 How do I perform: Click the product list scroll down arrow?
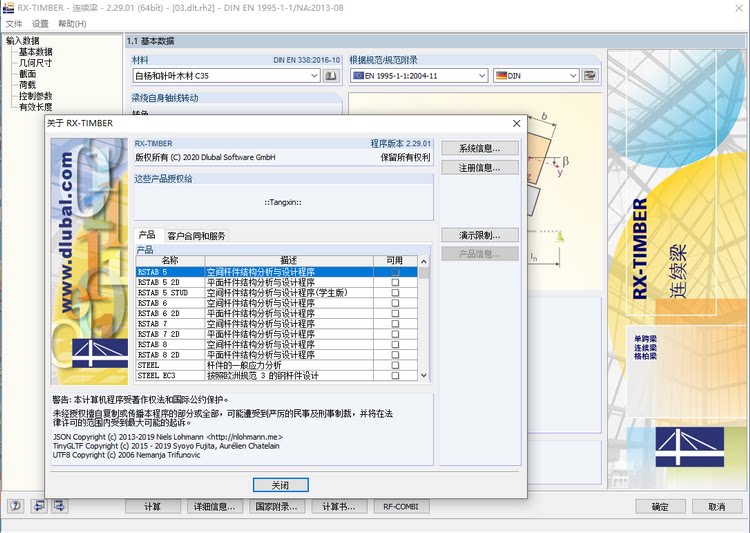[423, 376]
